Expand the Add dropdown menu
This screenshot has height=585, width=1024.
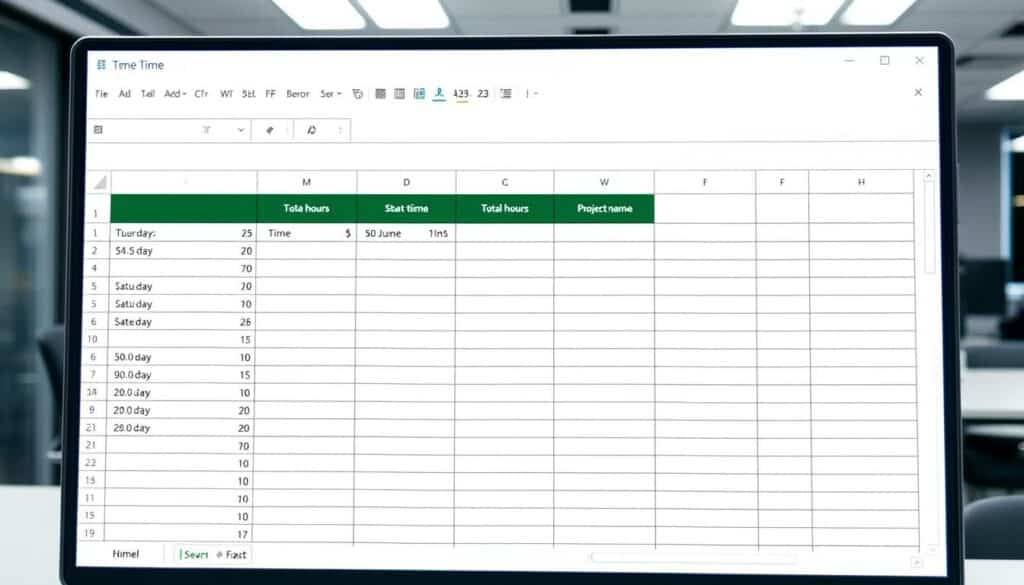[175, 94]
